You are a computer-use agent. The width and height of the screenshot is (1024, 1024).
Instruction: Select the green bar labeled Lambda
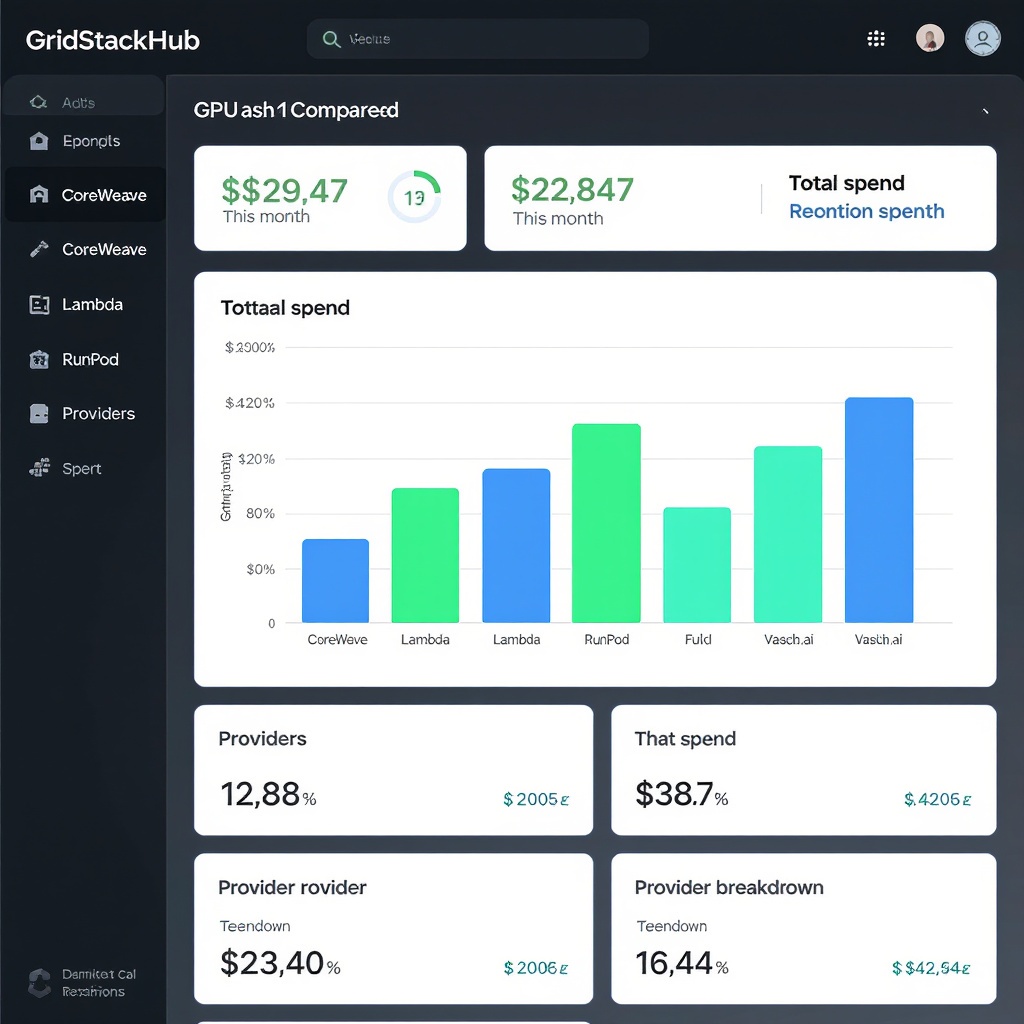click(425, 555)
